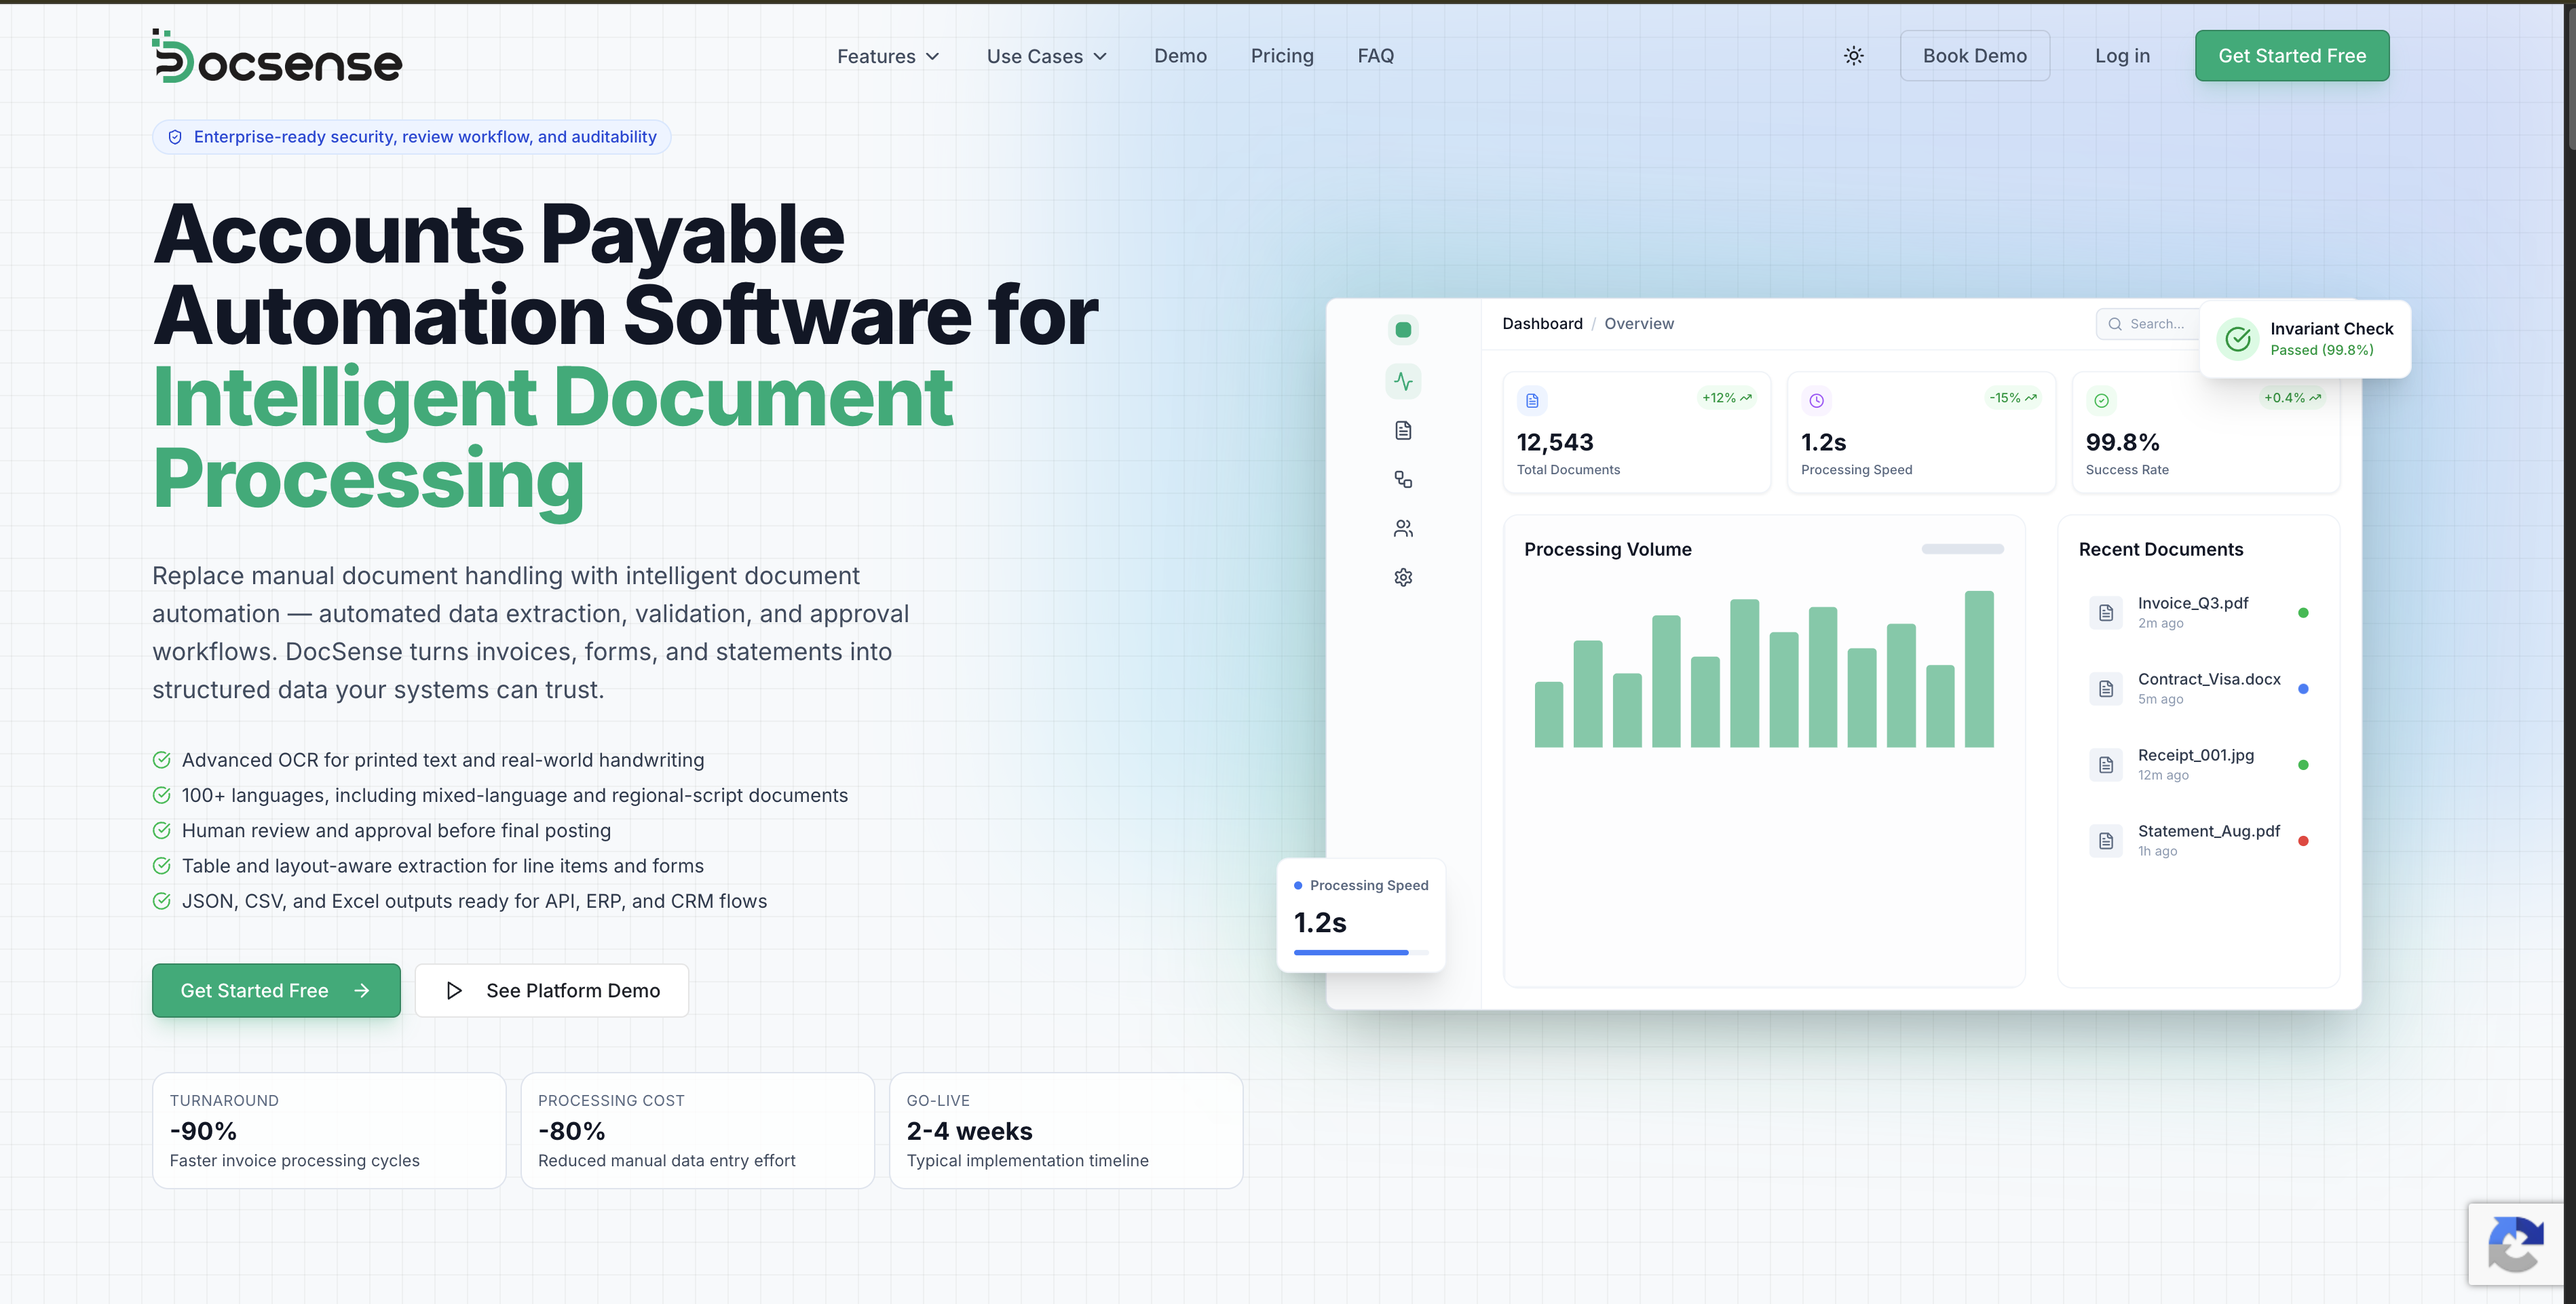2576x1304 pixels.
Task: Click the 99.8% Success Rate value
Action: (2122, 442)
